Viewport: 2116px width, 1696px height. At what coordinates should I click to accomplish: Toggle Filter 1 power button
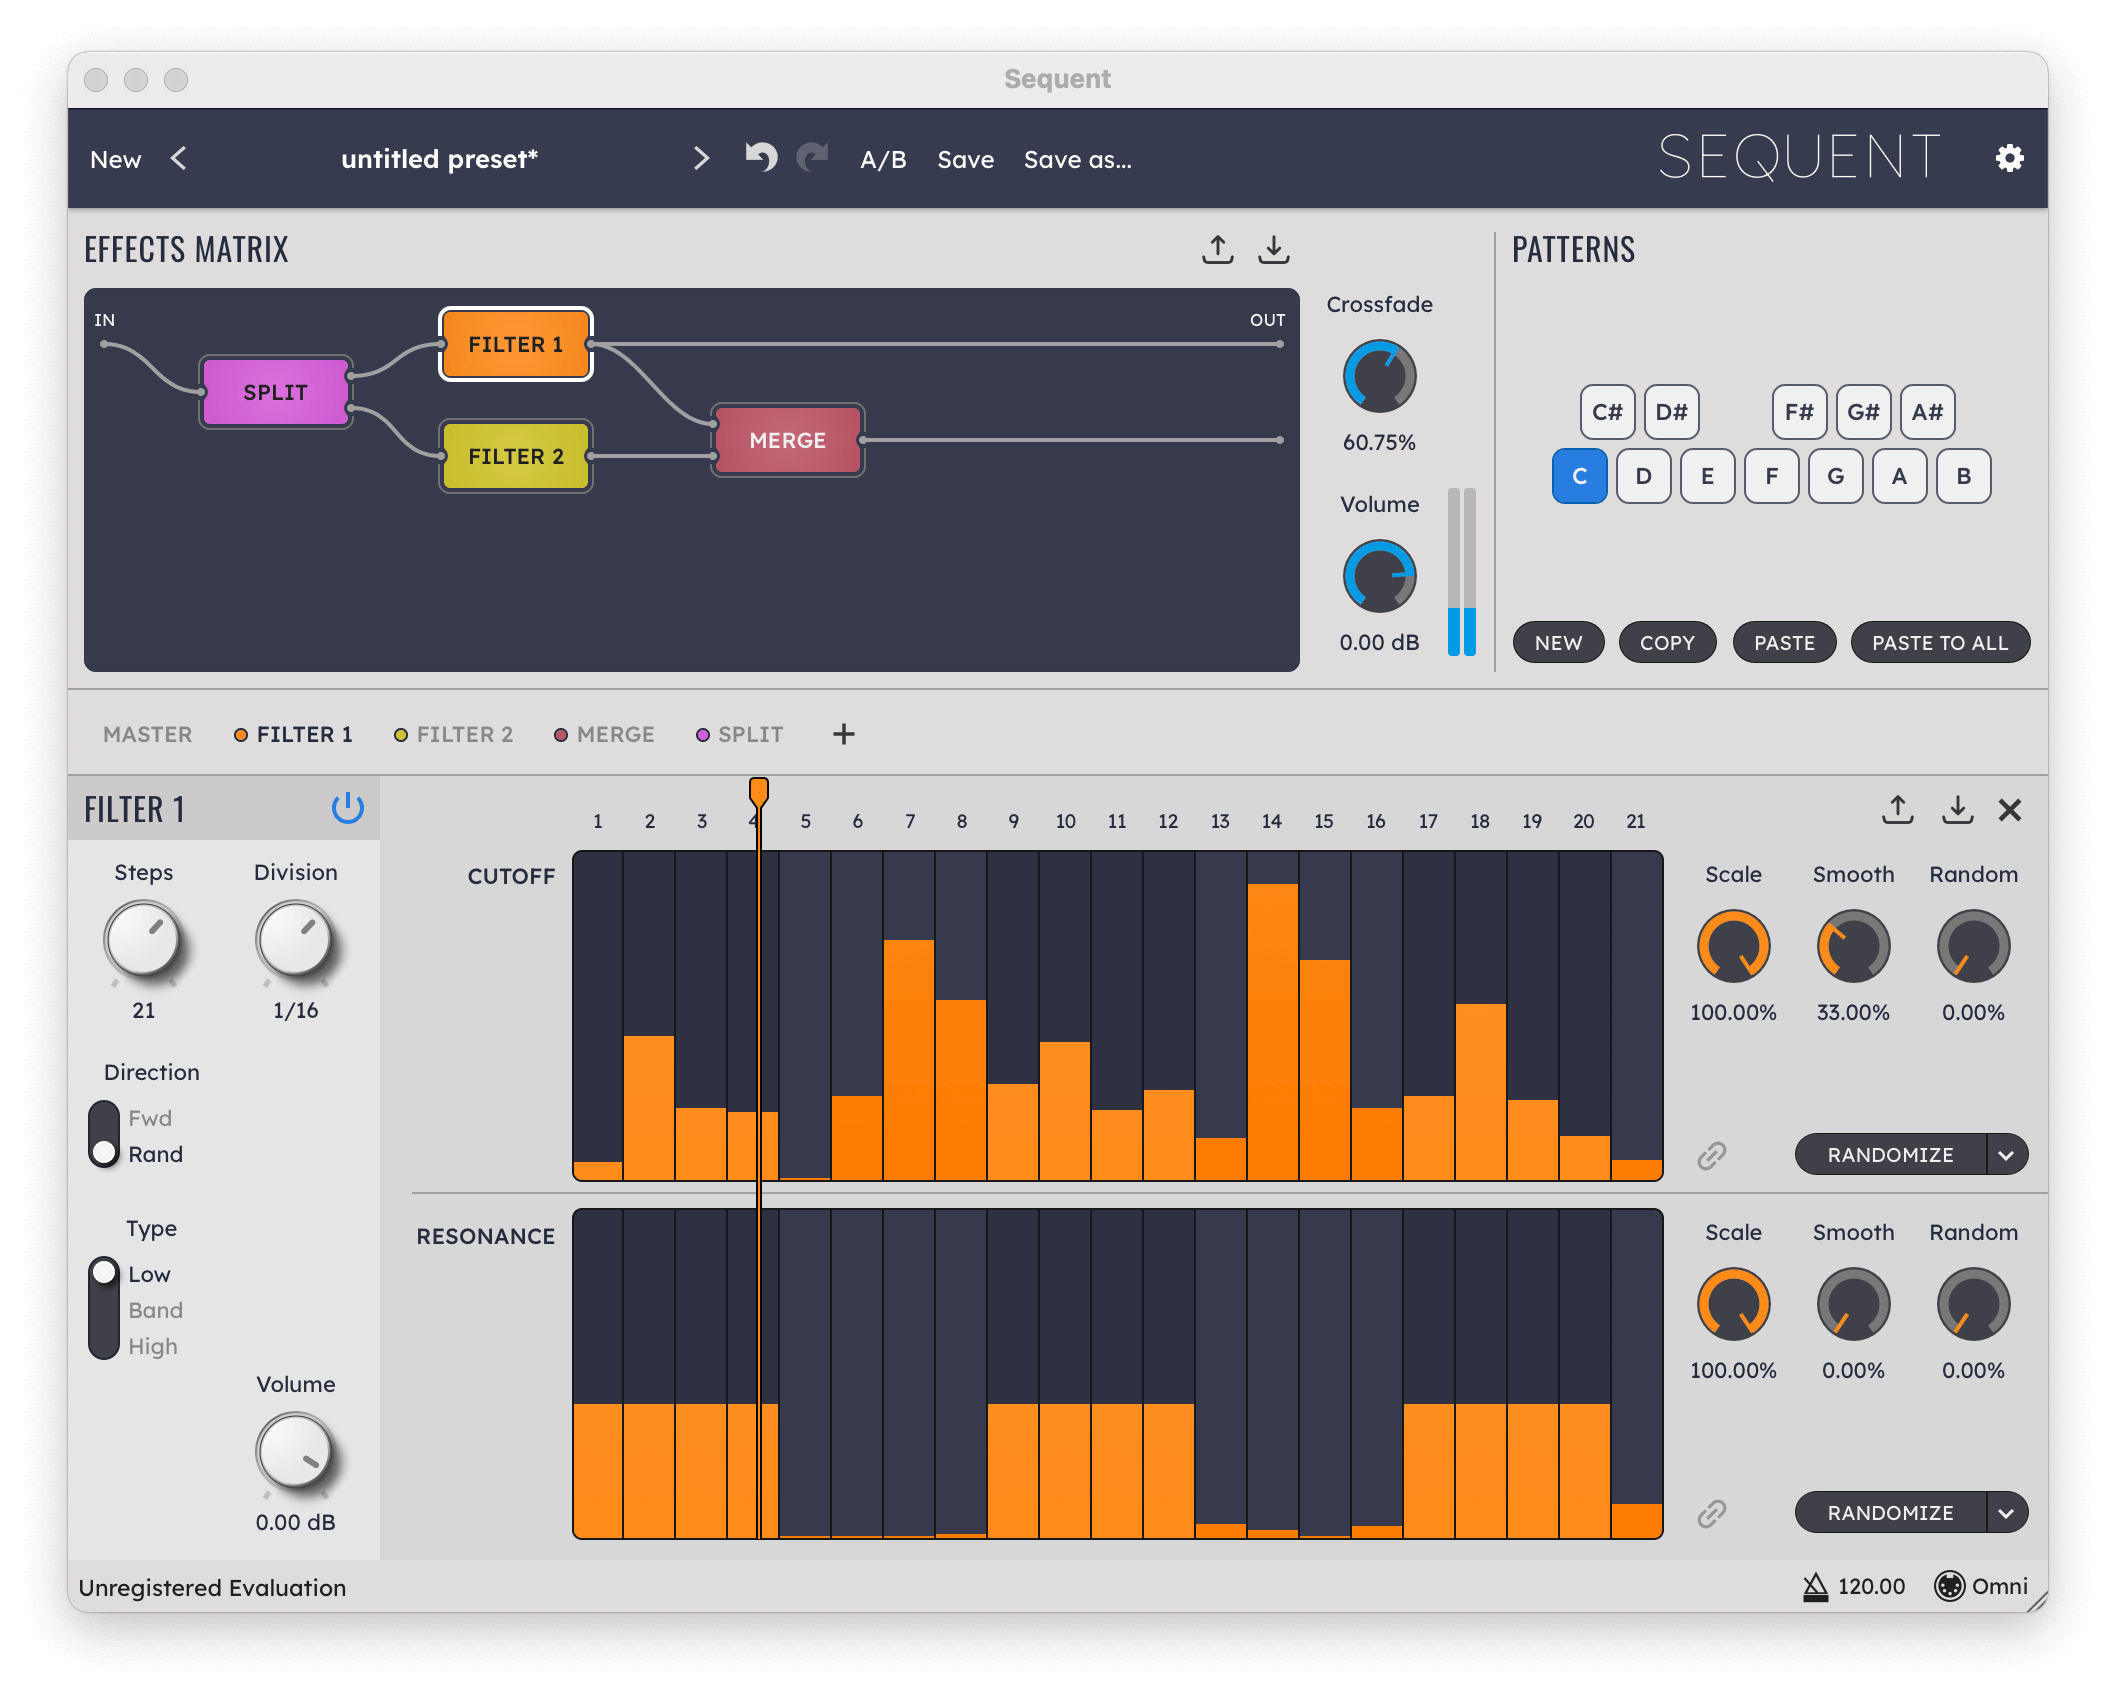347,808
